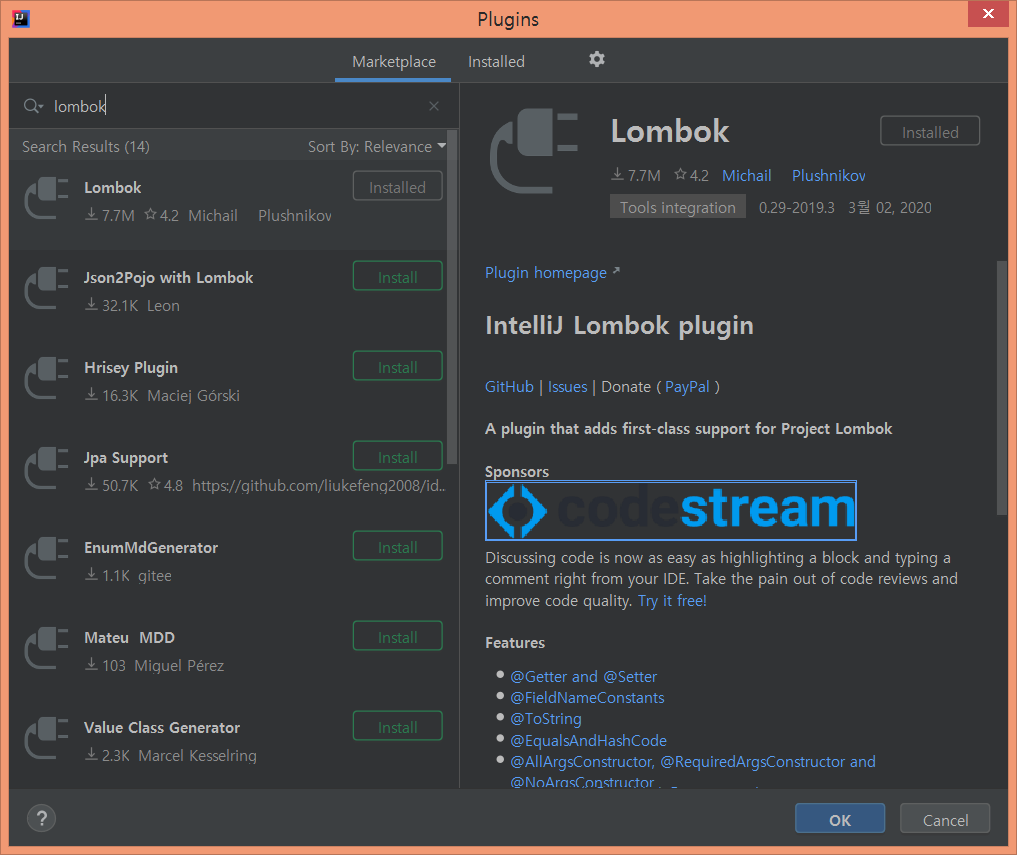Open the help question mark button
The height and width of the screenshot is (855, 1017).
42,819
